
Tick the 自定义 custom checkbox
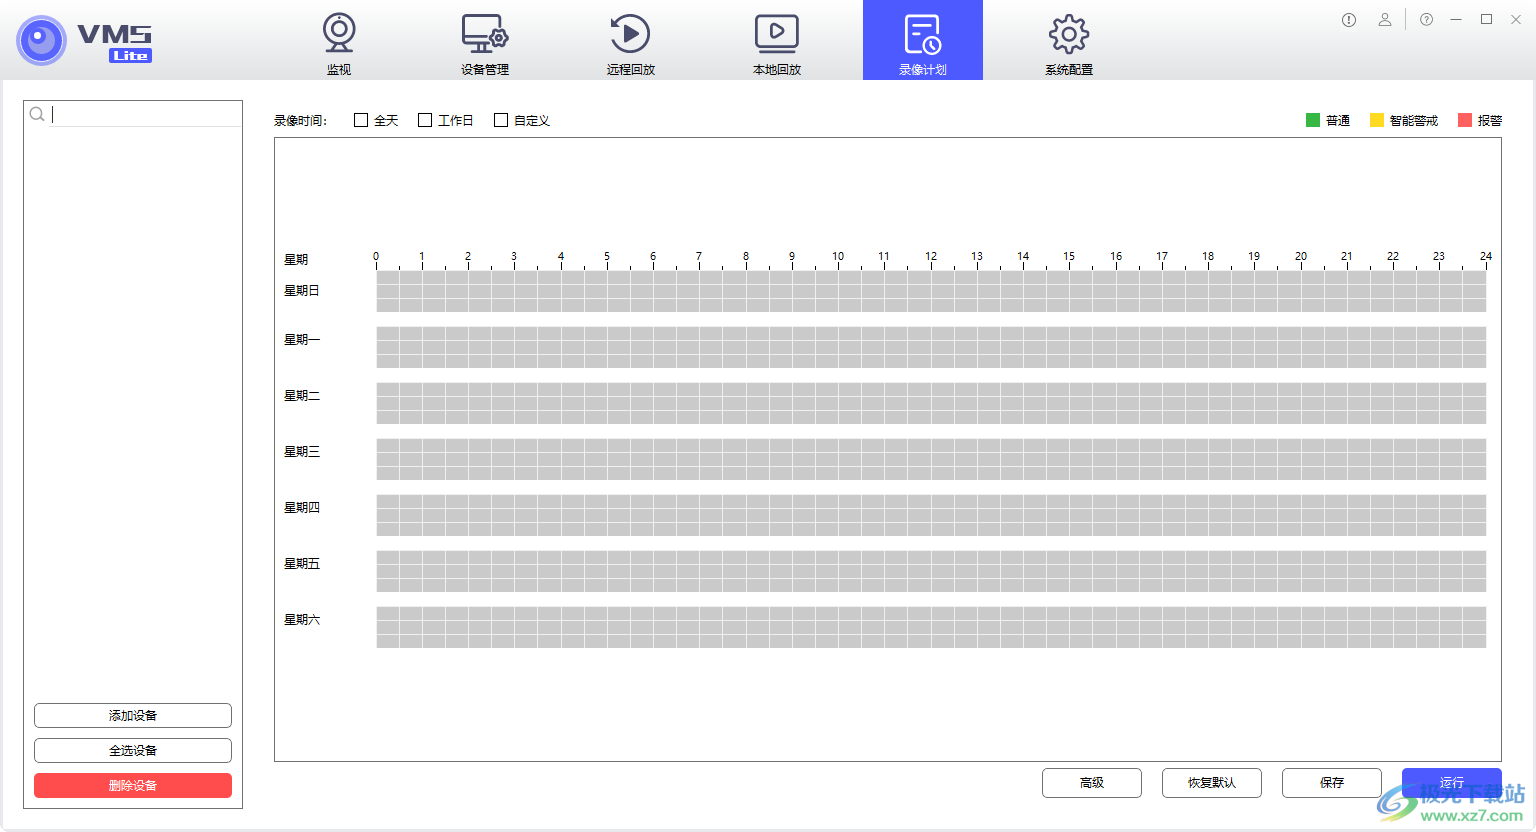click(501, 120)
